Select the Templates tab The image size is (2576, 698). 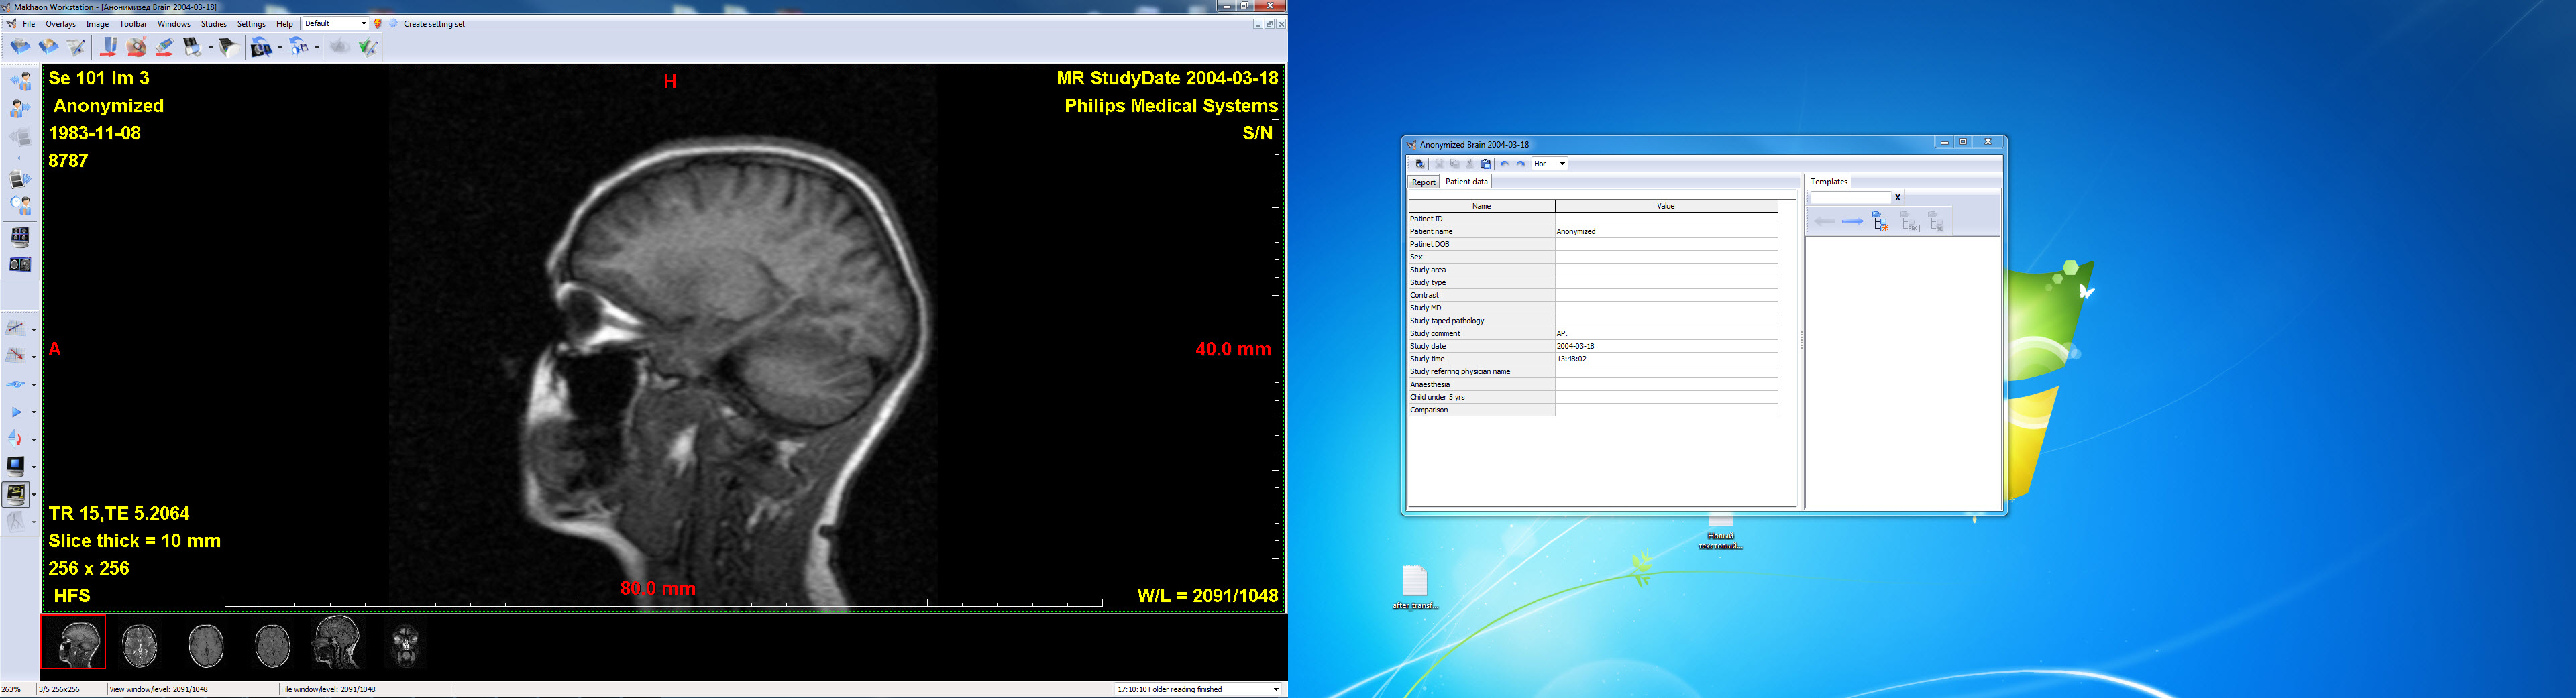tap(1828, 182)
